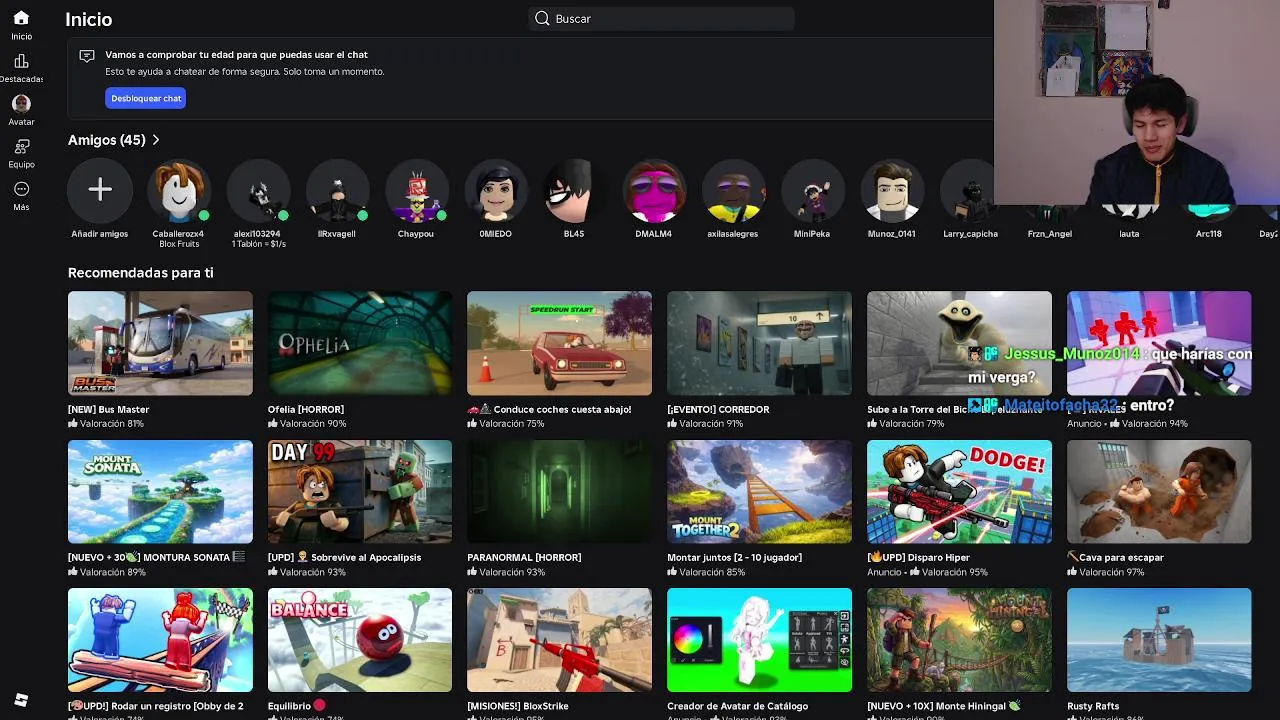Open the PARANORMAL [HORROR] thumbnail
The height and width of the screenshot is (720, 1280).
[559, 492]
